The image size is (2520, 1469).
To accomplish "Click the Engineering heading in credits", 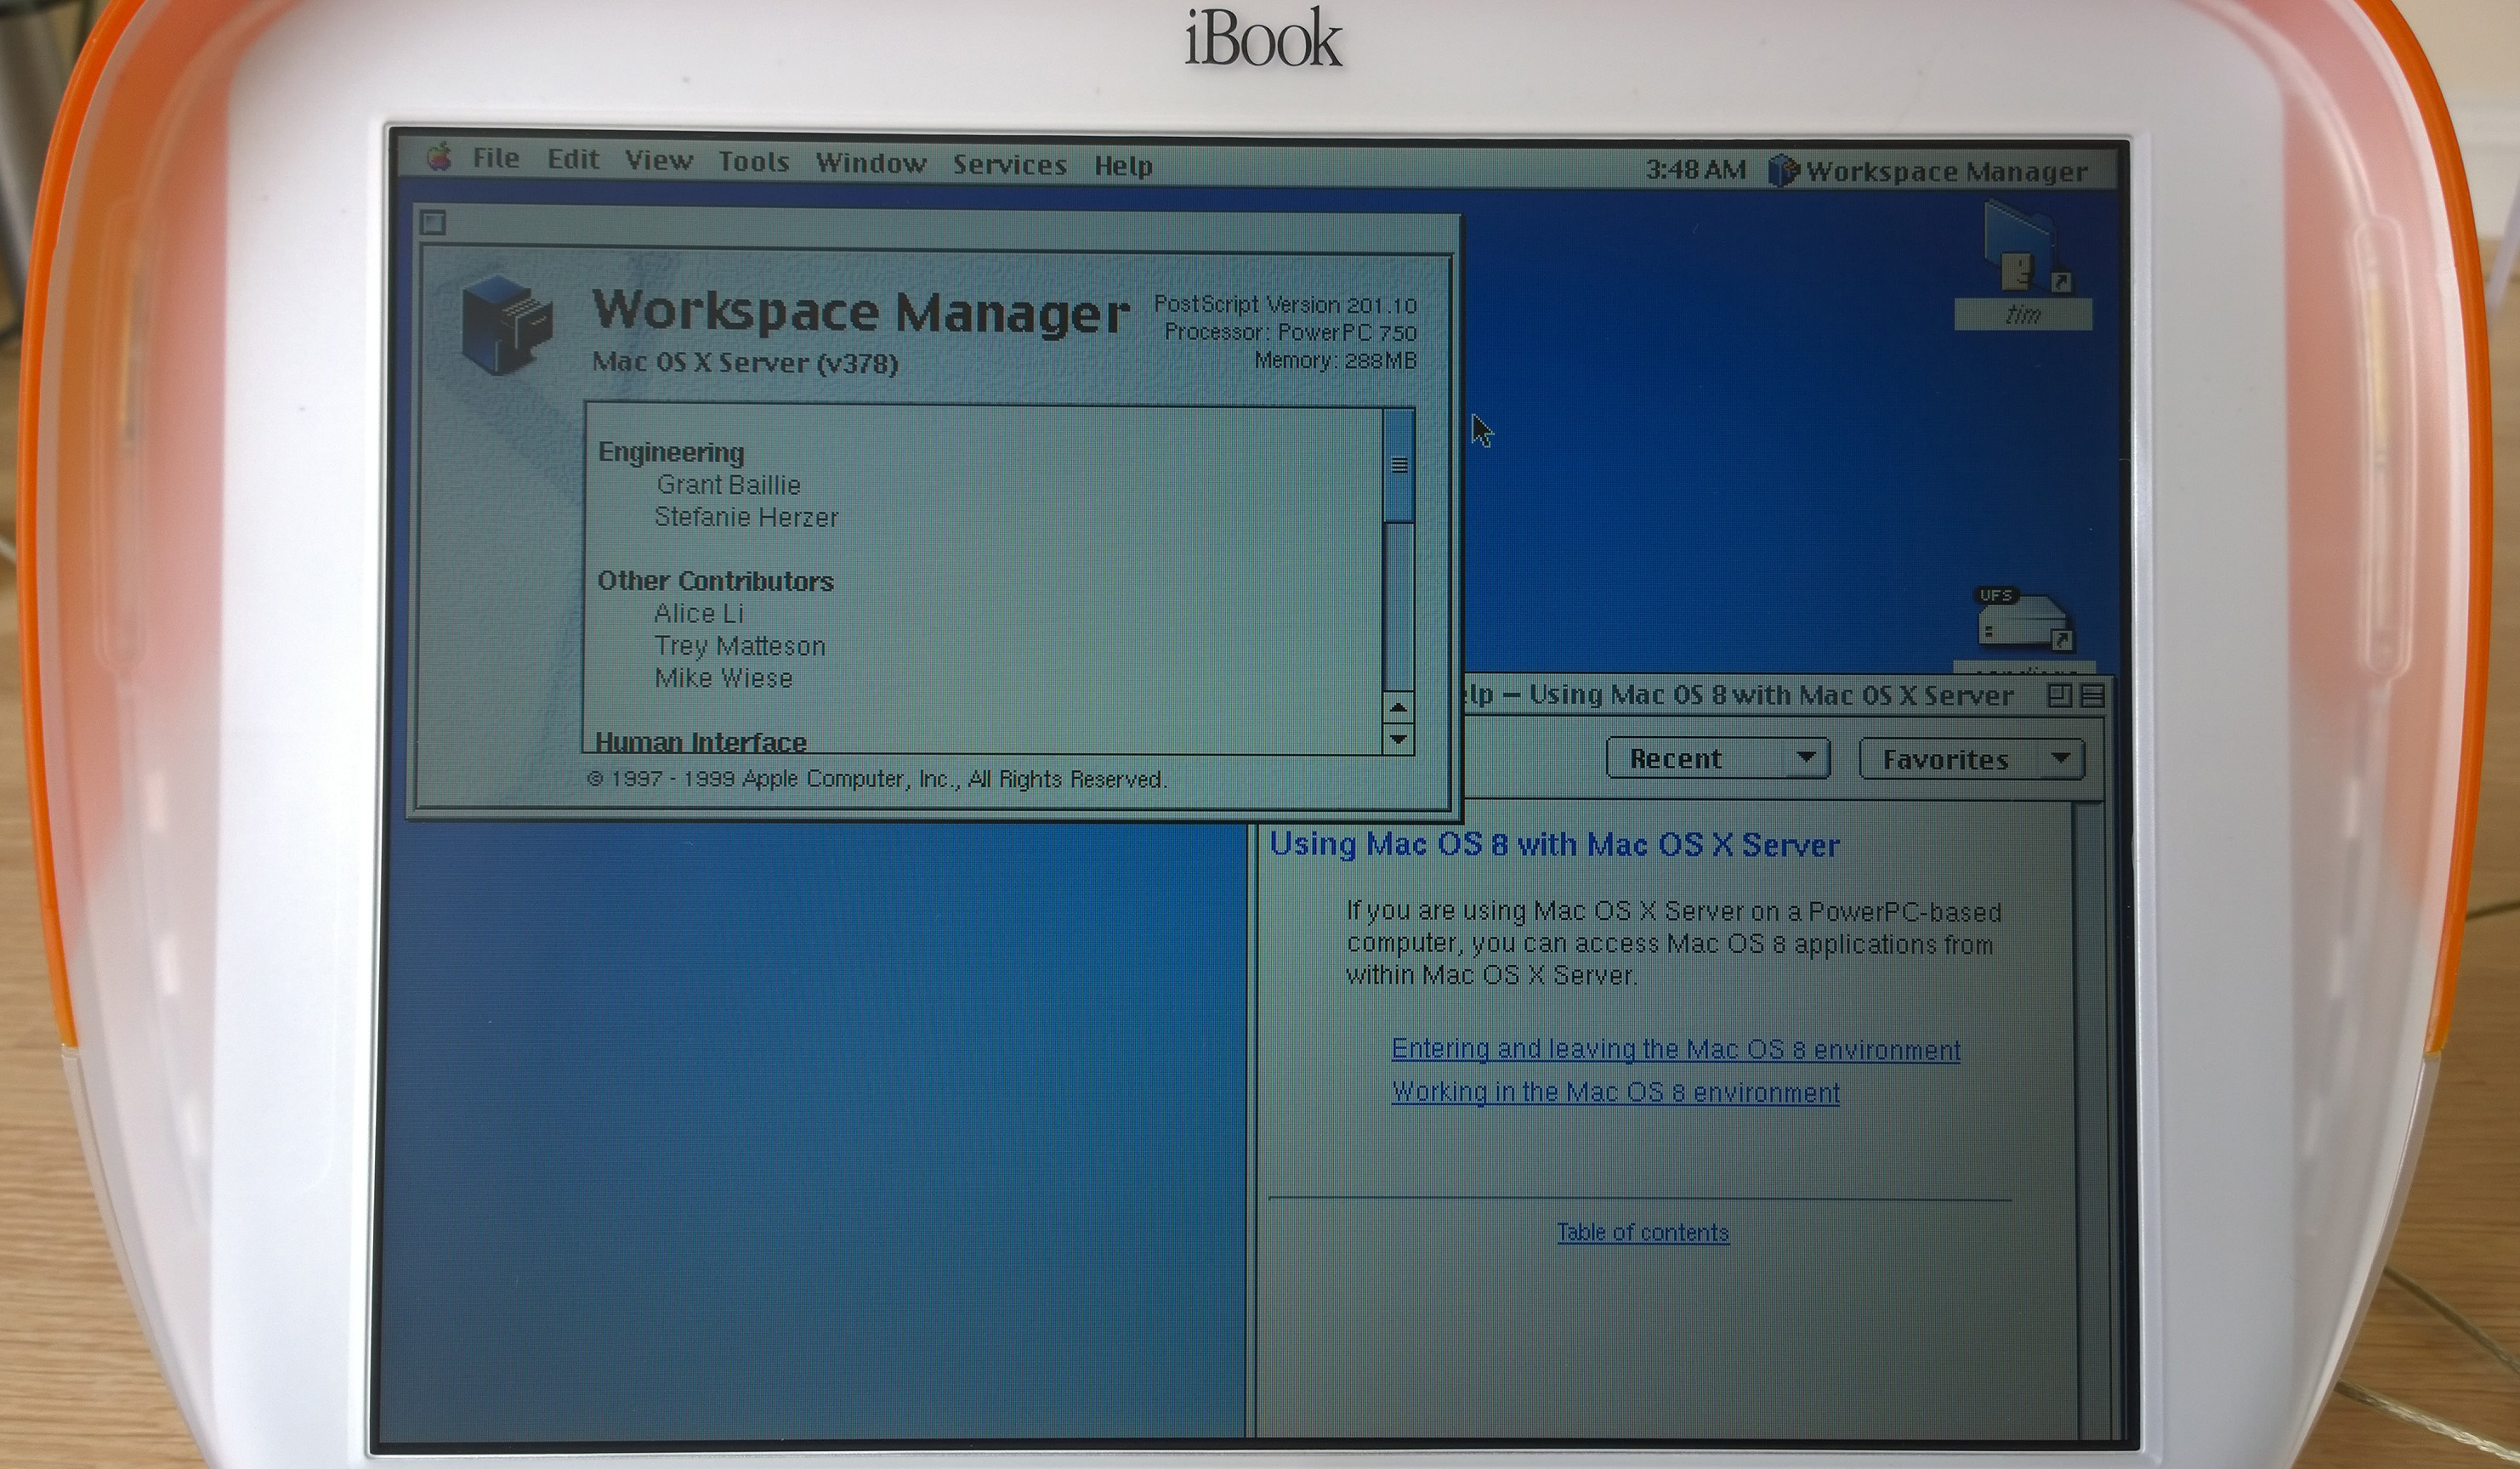I will [671, 453].
